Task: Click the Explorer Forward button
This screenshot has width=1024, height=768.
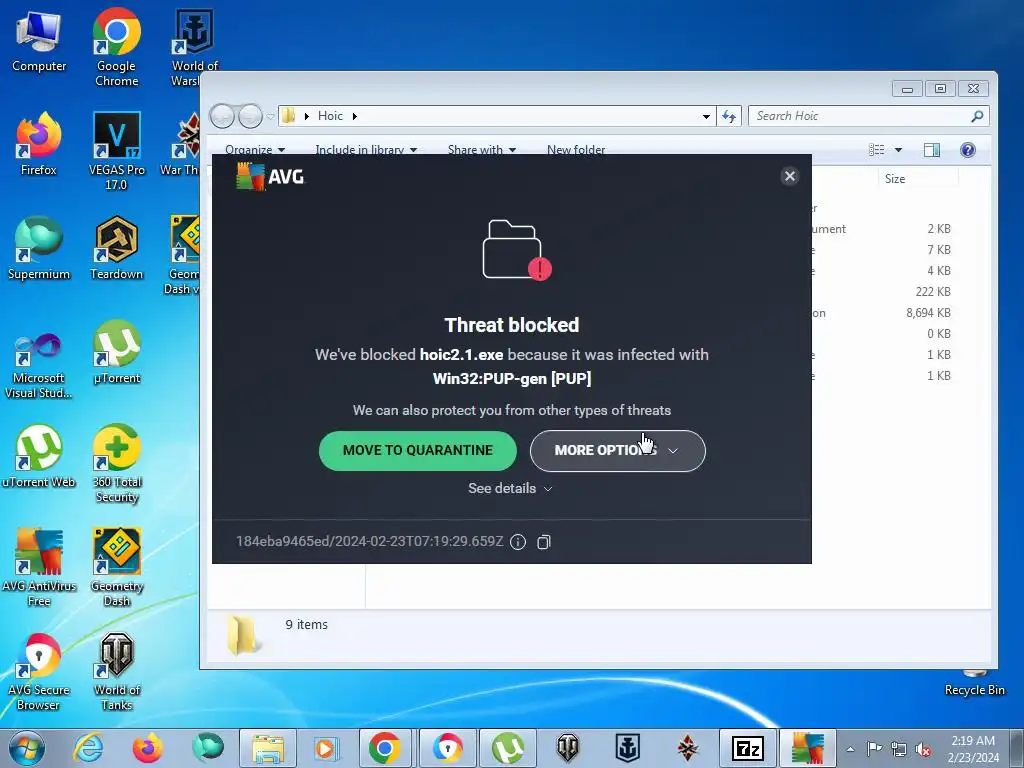Action: [250, 116]
